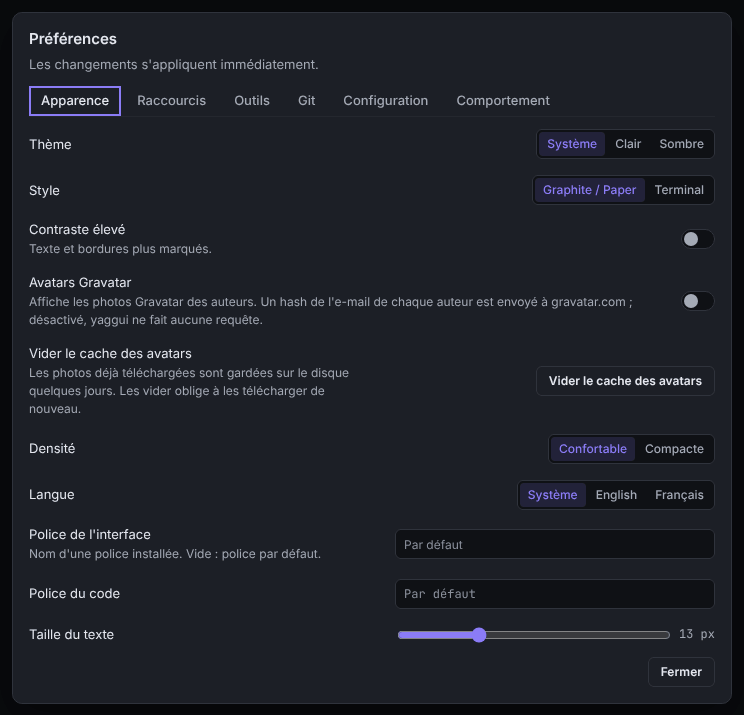Turn on Avatars Gravatar switch

coord(698,301)
